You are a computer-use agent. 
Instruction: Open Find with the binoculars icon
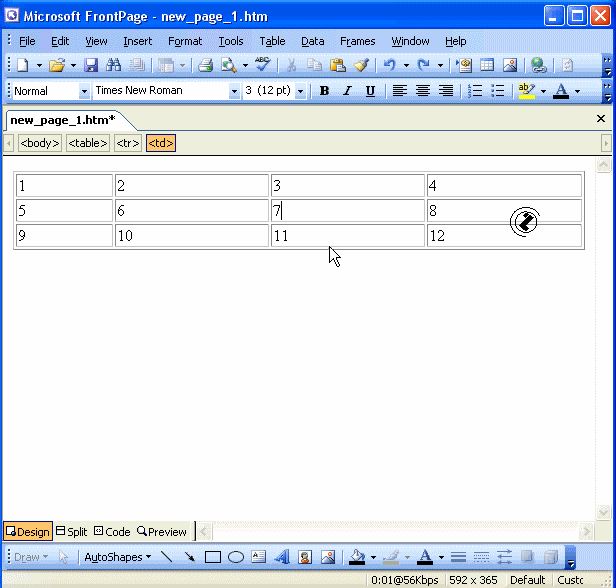(x=114, y=65)
